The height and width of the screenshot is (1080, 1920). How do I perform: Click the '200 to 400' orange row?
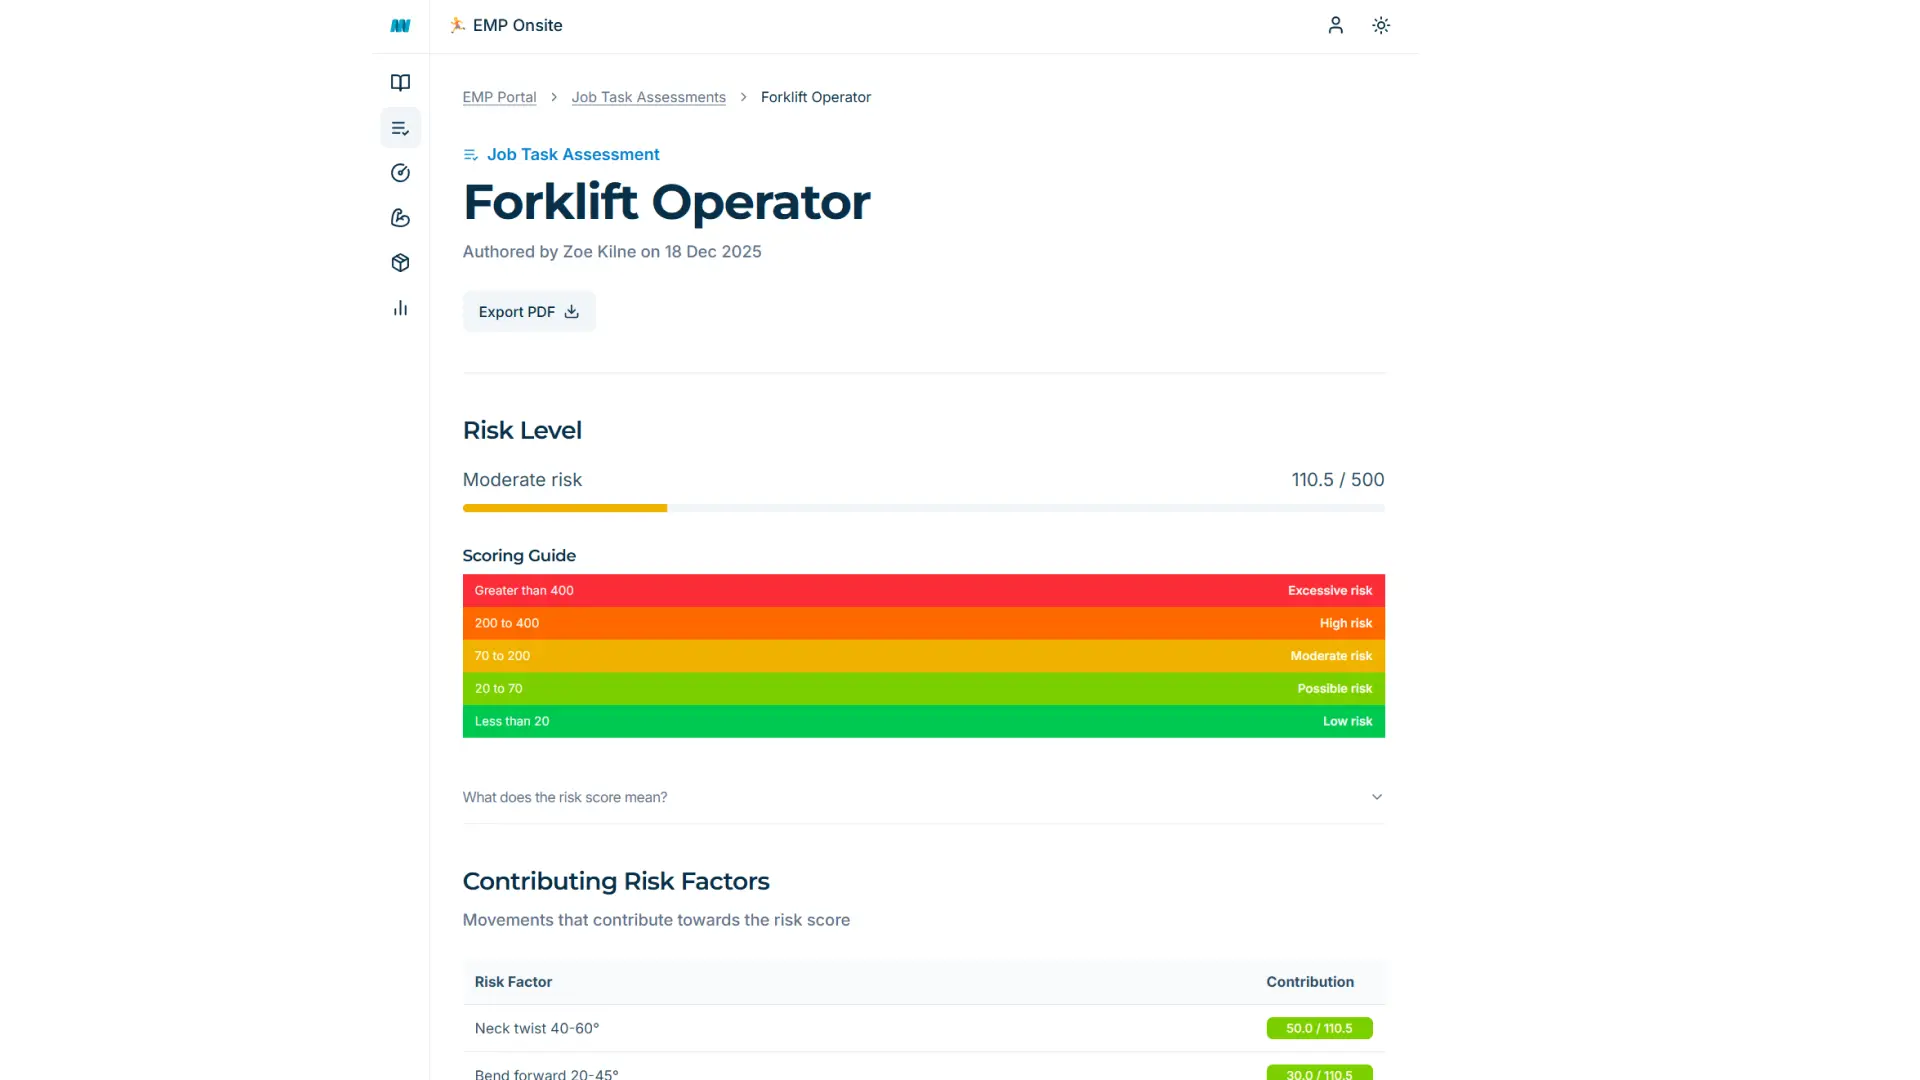[923, 623]
